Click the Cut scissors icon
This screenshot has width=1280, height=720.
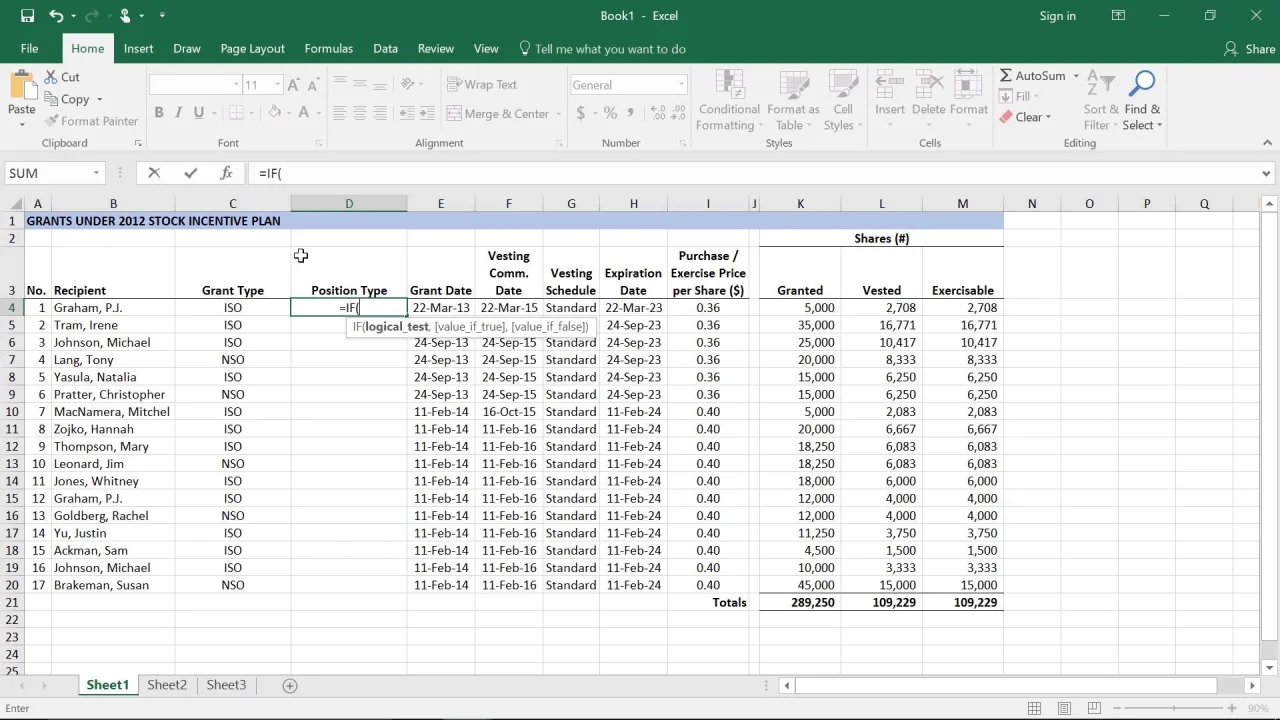(x=52, y=77)
